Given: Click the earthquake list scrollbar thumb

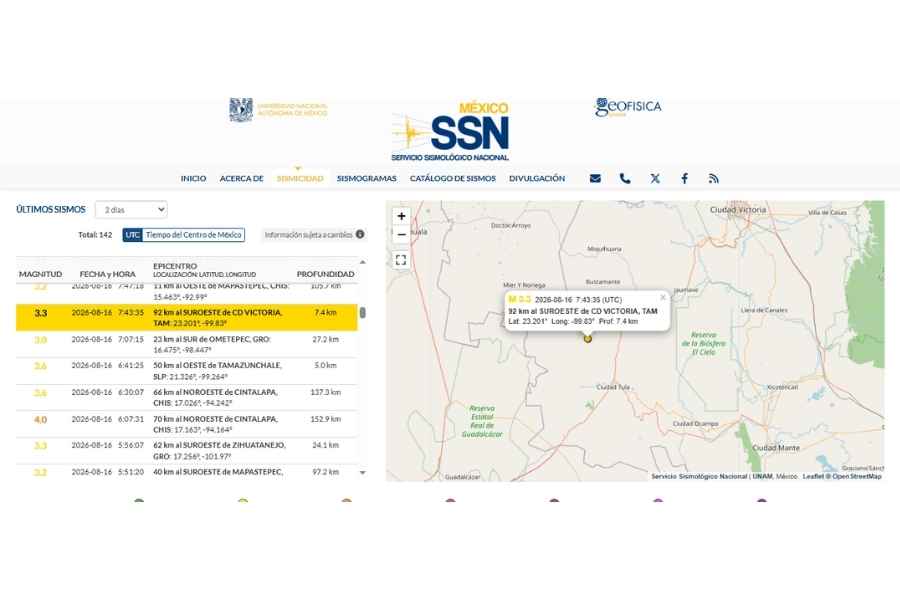Looking at the screenshot, I should coord(363,312).
